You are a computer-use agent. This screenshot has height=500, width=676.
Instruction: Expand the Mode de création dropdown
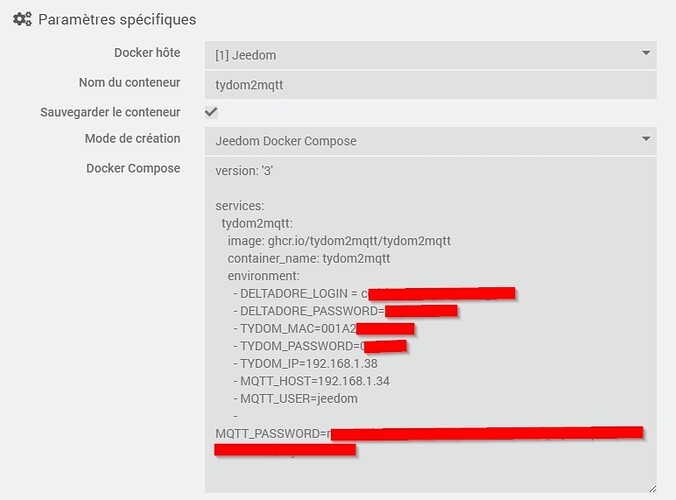click(430, 141)
